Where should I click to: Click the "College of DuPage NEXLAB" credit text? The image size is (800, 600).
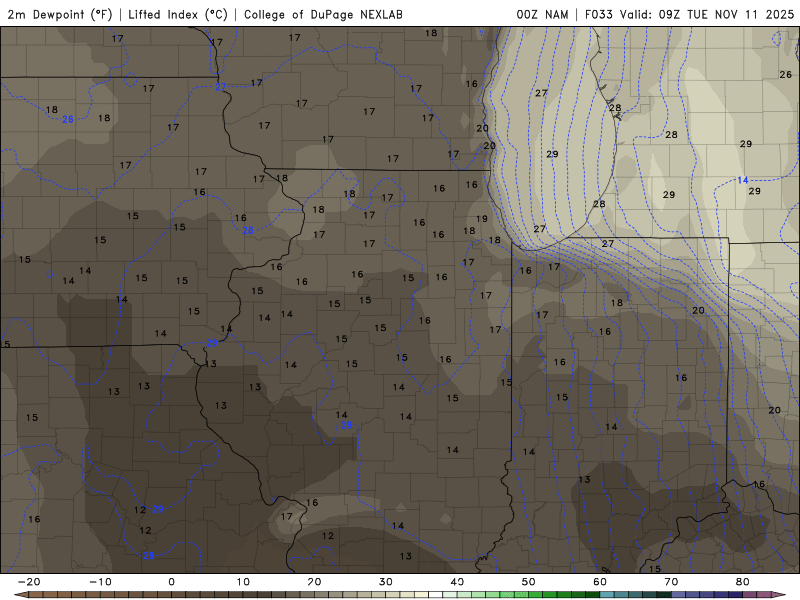323,14
